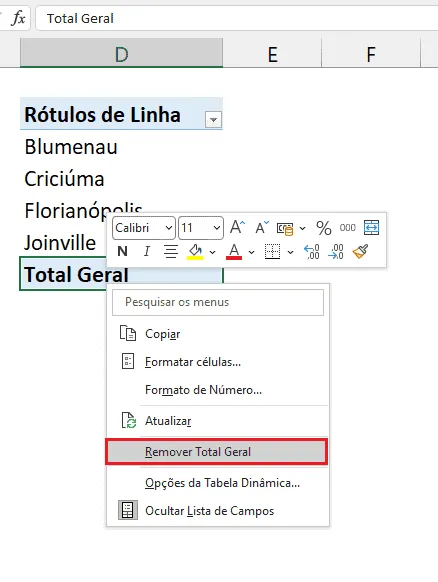Click the formula bar showing Total Geral
The width and height of the screenshot is (438, 582).
238,18
